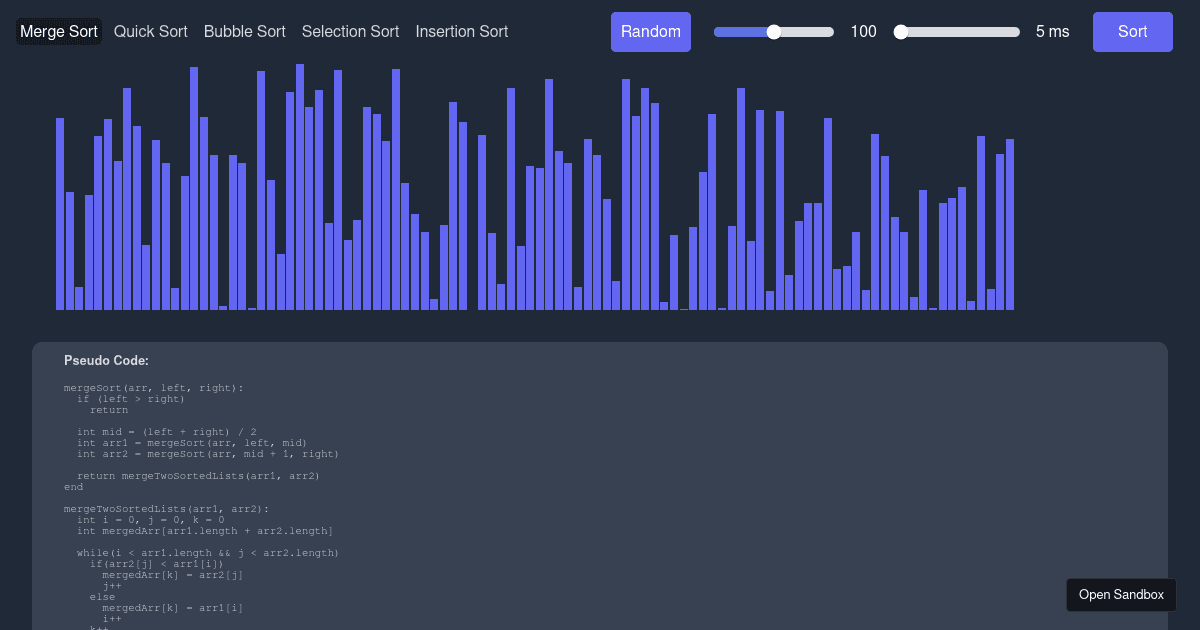The image size is (1200, 630).
Task: Open the Selection Sort view
Action: [350, 31]
